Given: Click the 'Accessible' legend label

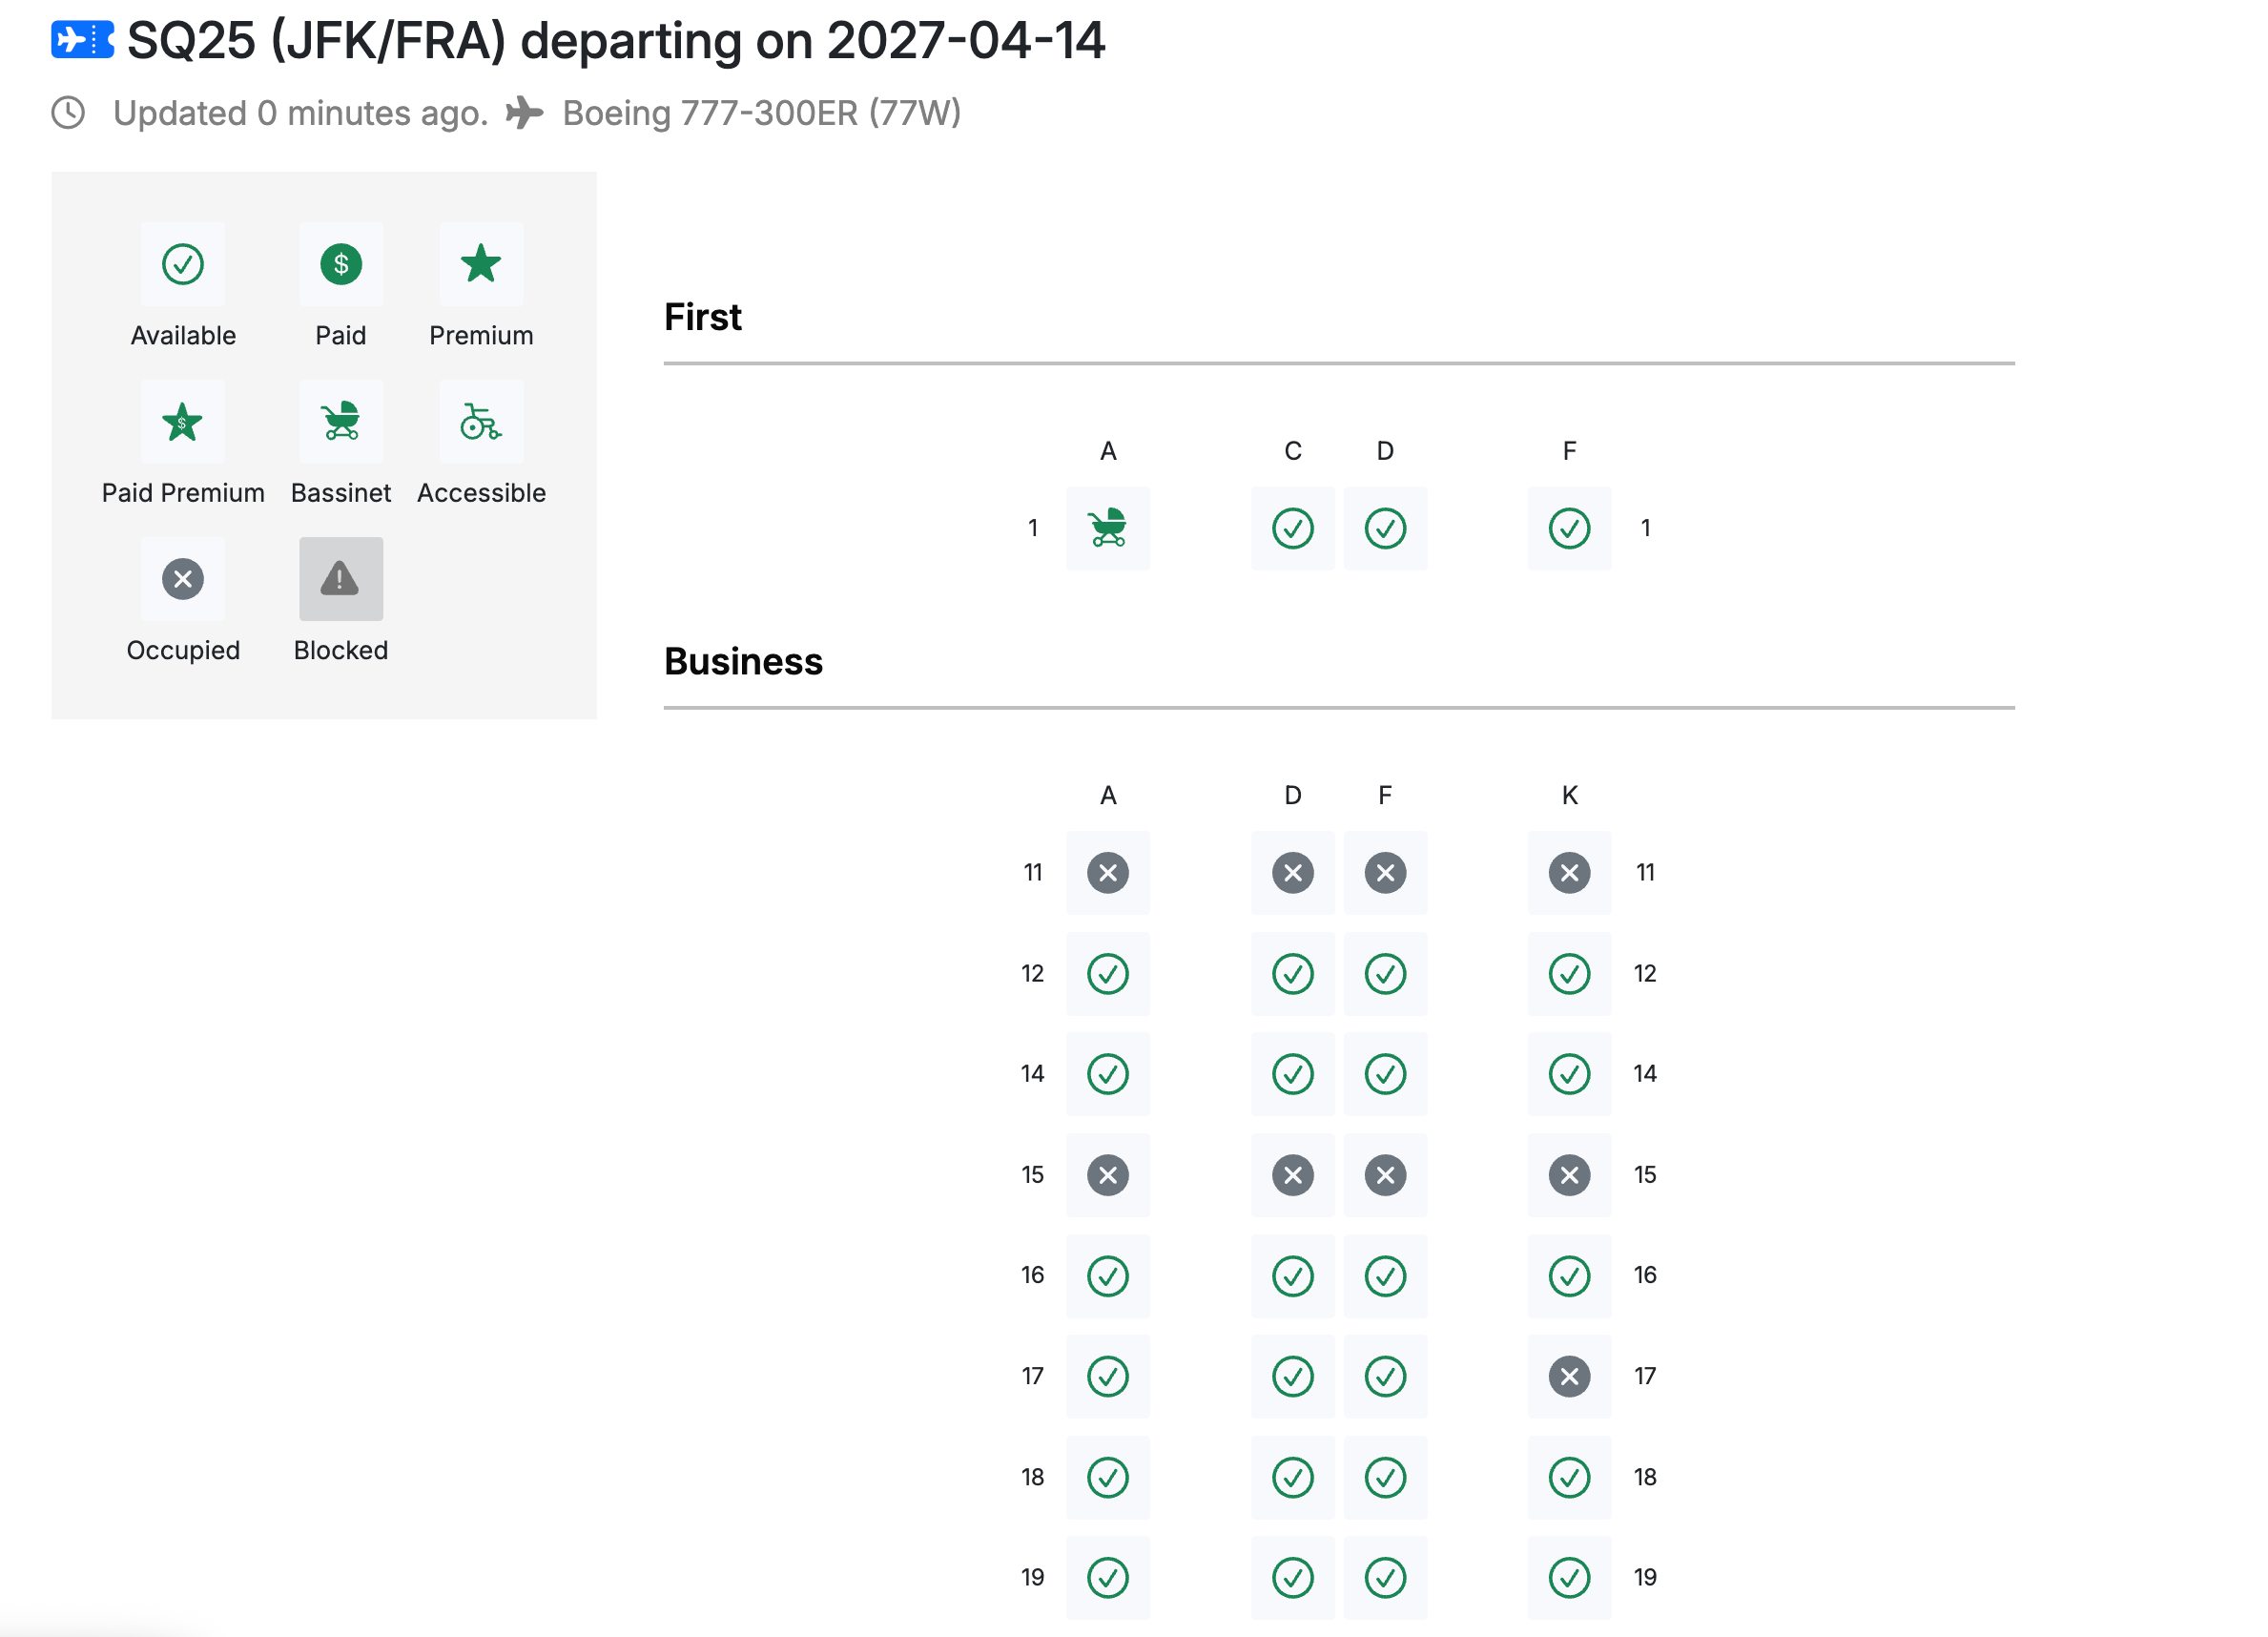Looking at the screenshot, I should coord(481,493).
